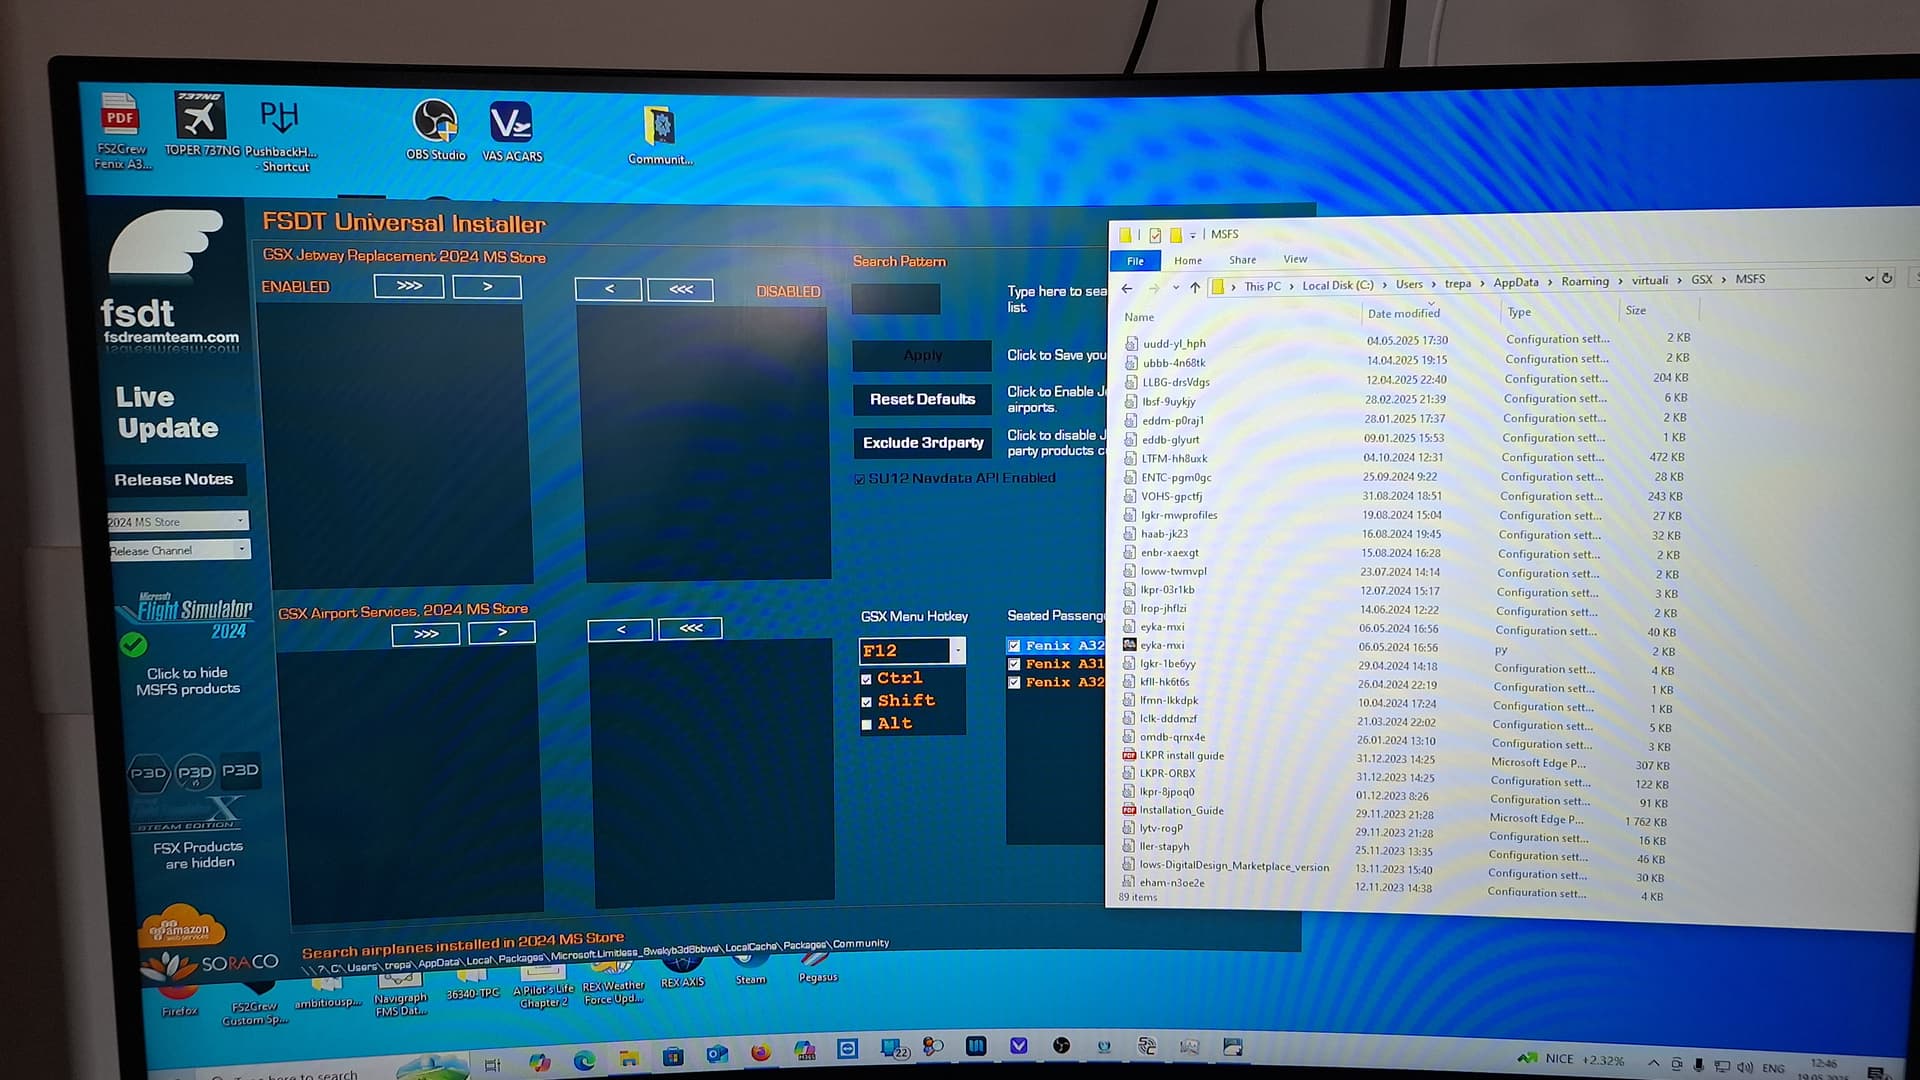Open the FS2Crew Fenix PDF desktop icon

pos(120,130)
